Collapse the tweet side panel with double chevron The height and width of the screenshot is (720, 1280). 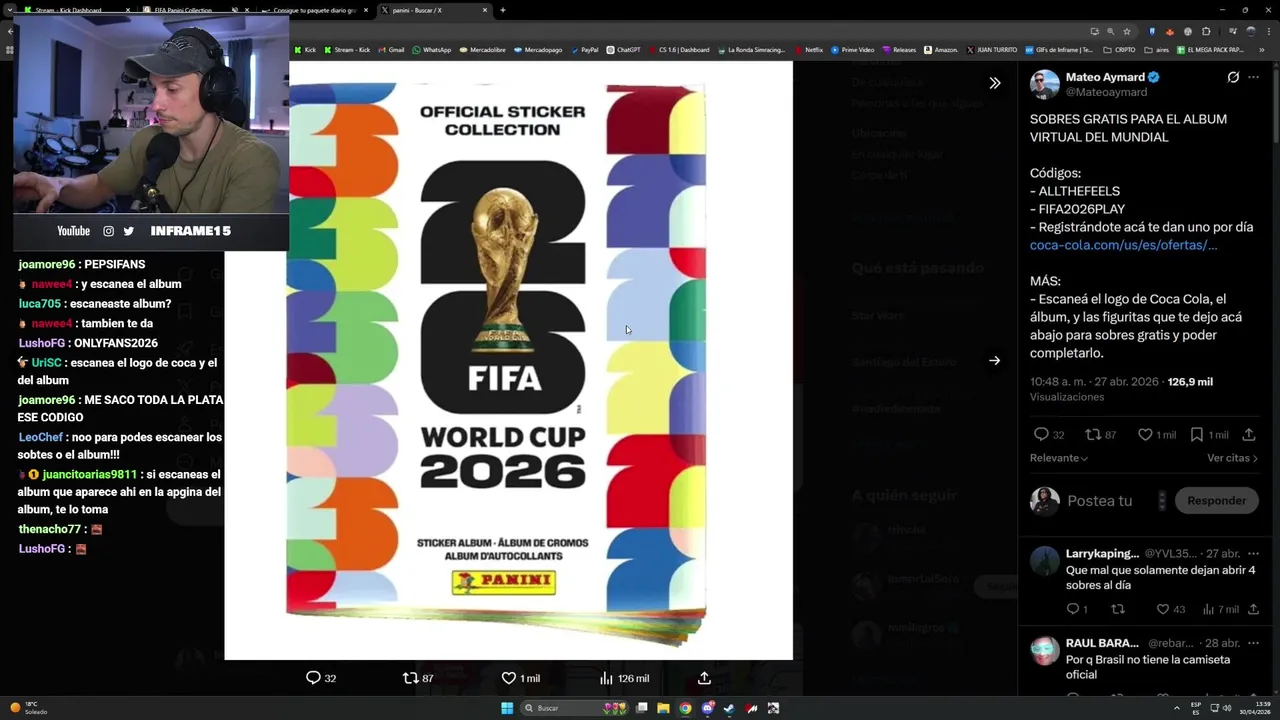tap(994, 83)
